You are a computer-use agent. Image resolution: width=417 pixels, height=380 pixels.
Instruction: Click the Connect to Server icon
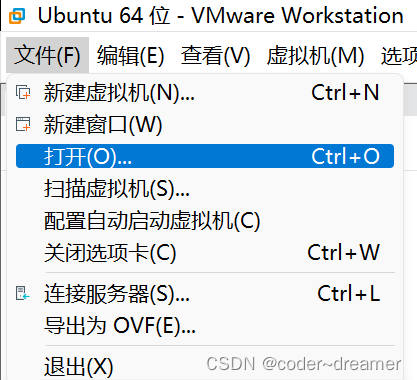click(x=23, y=293)
